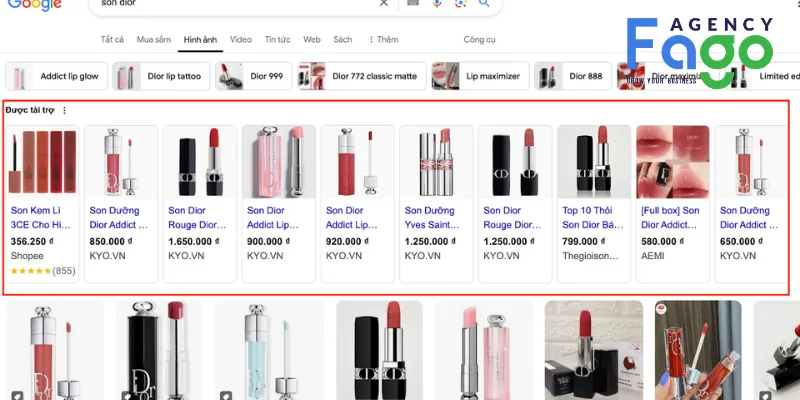The height and width of the screenshot is (400, 800).
Task: Pick the Dior 888 chip
Action: pyautogui.click(x=573, y=76)
